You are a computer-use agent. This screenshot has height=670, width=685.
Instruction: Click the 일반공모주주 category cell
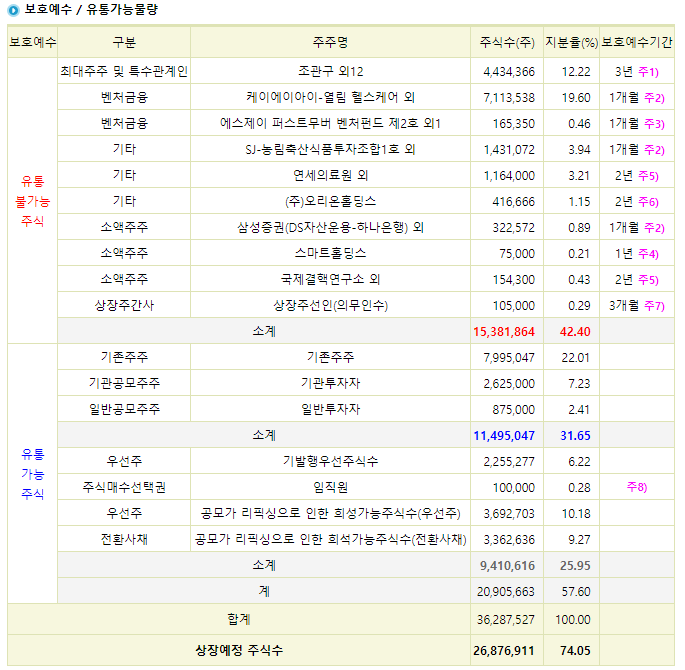click(125, 409)
